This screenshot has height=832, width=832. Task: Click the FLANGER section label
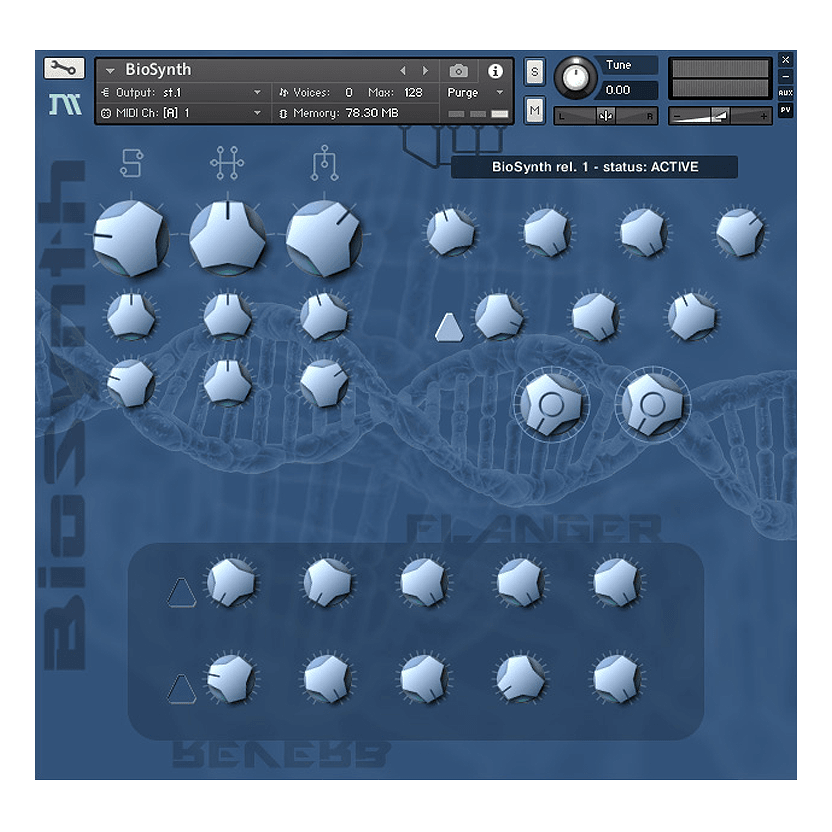533,526
